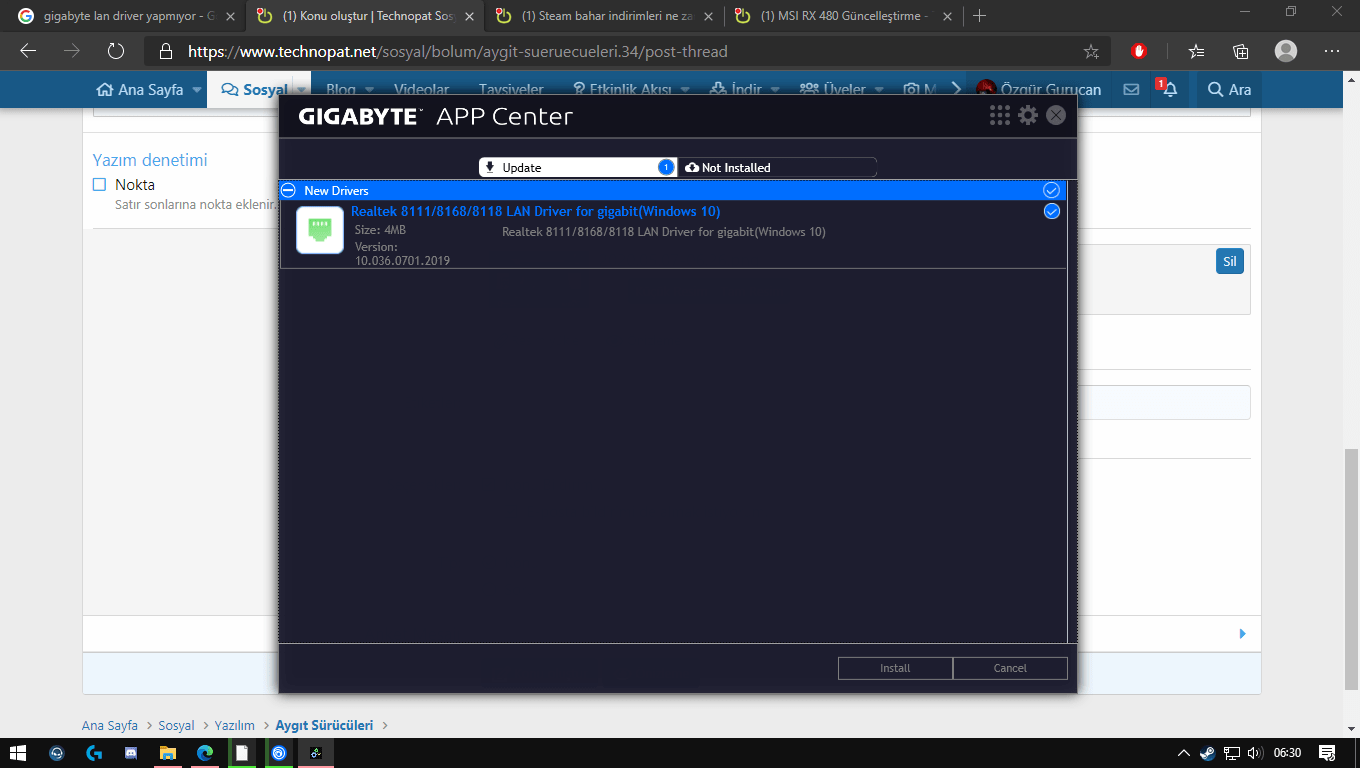
Task: Click the Sil button
Action: pos(1230,262)
